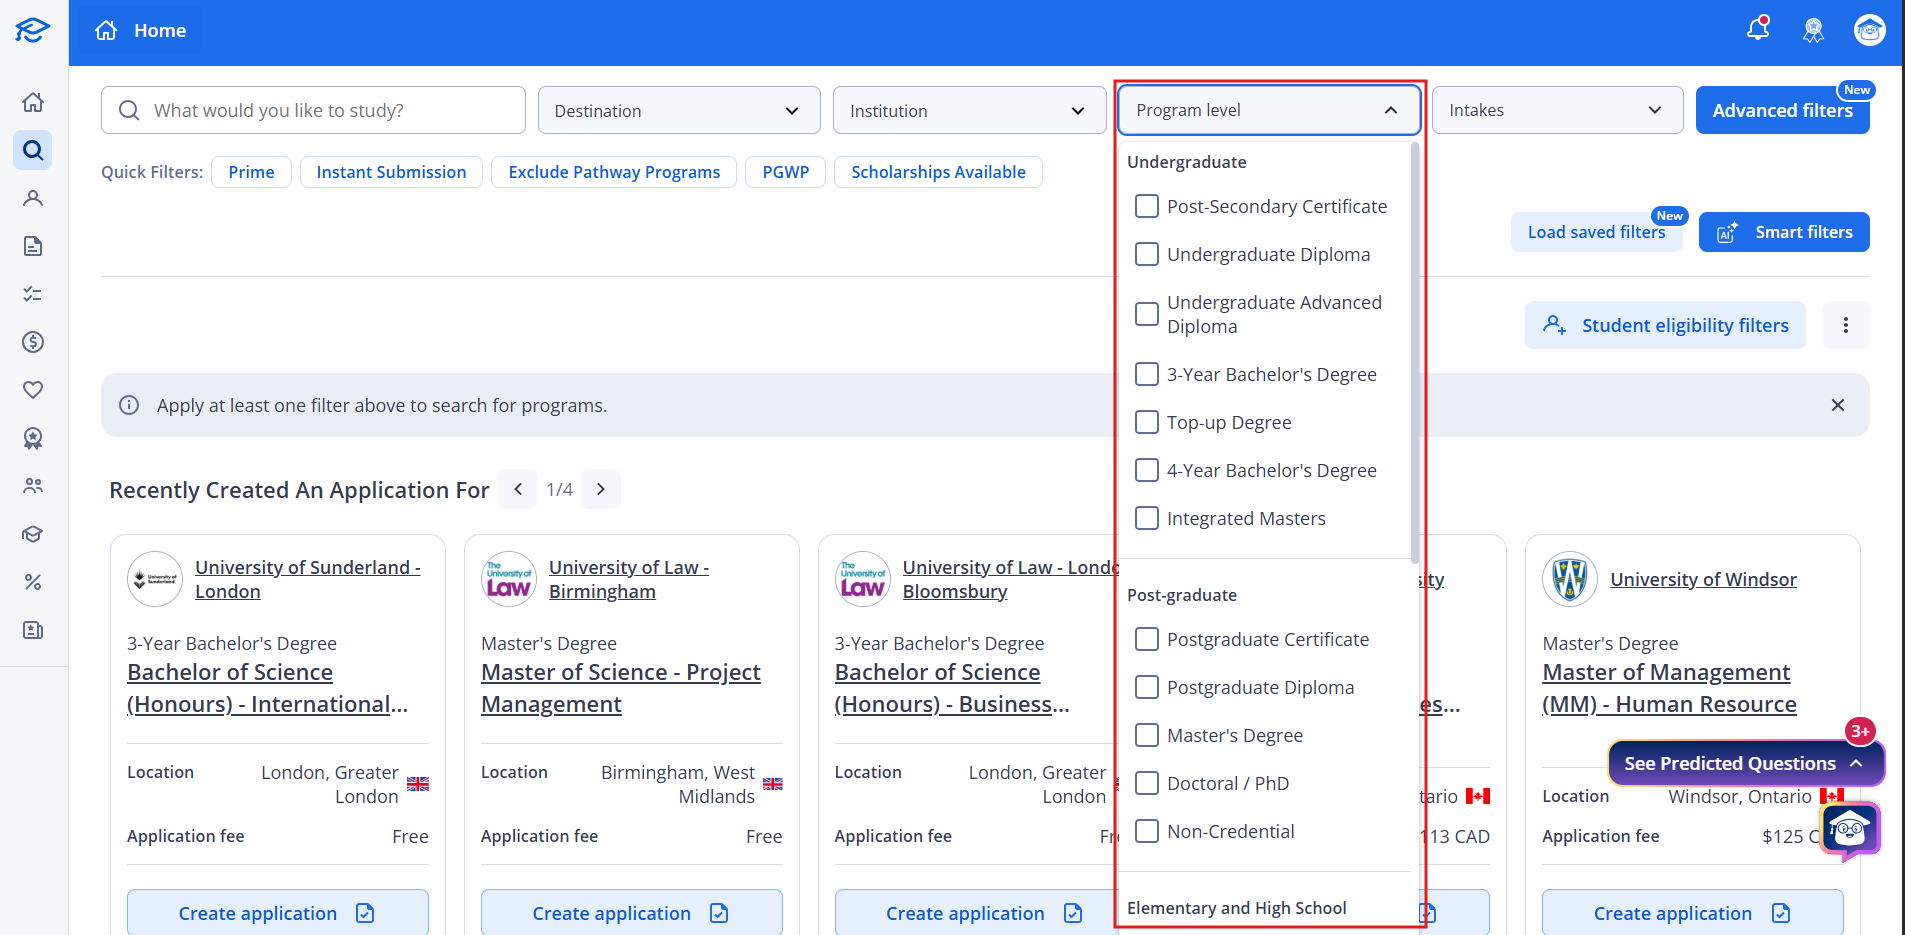Screen dimensions: 1905x935
Task: Open the payments dollar icon in sidebar
Action: [33, 342]
